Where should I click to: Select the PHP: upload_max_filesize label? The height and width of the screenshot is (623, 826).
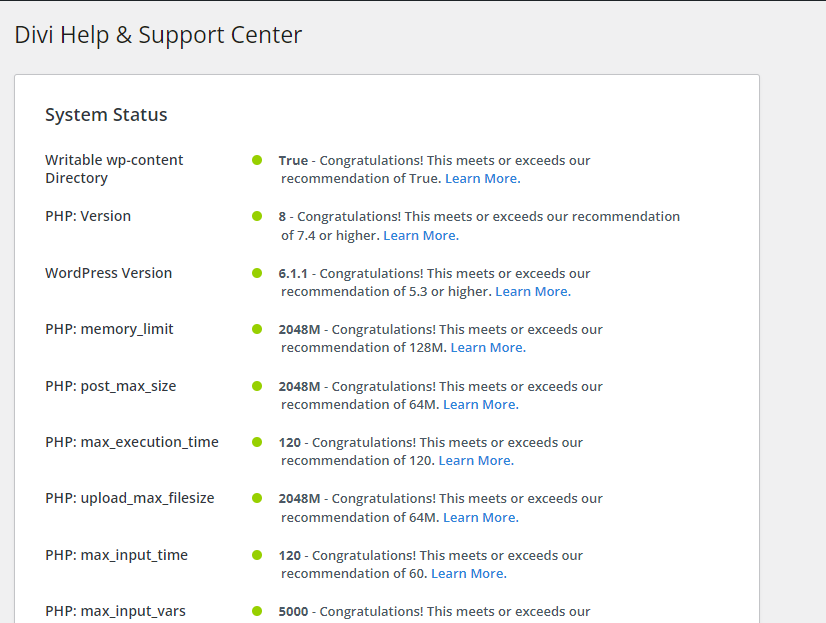(x=130, y=499)
